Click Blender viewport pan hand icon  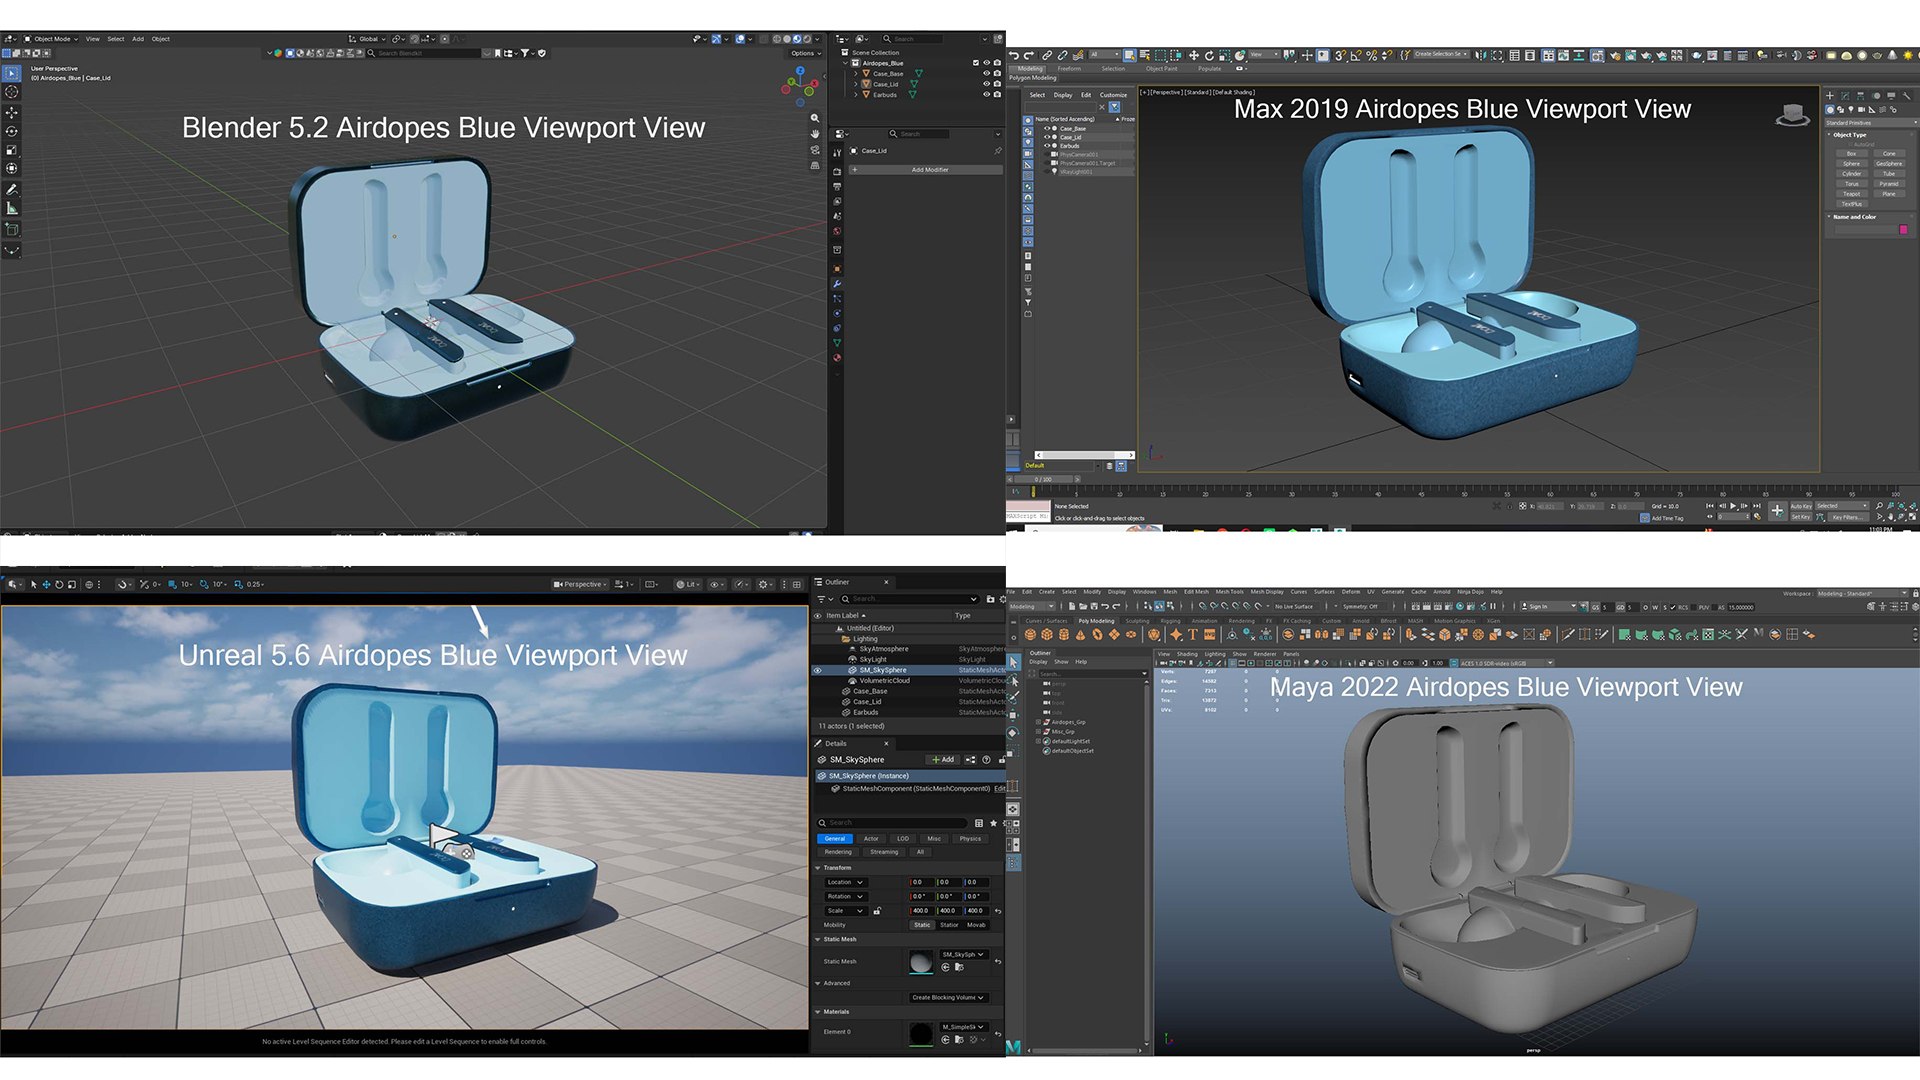pos(815,133)
